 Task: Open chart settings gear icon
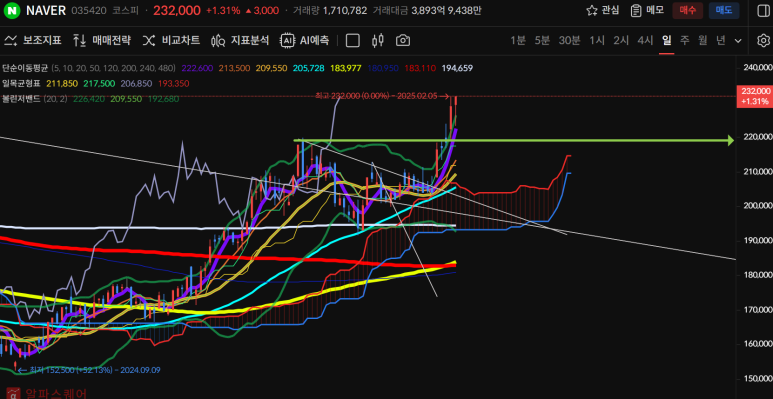pyautogui.click(x=763, y=40)
